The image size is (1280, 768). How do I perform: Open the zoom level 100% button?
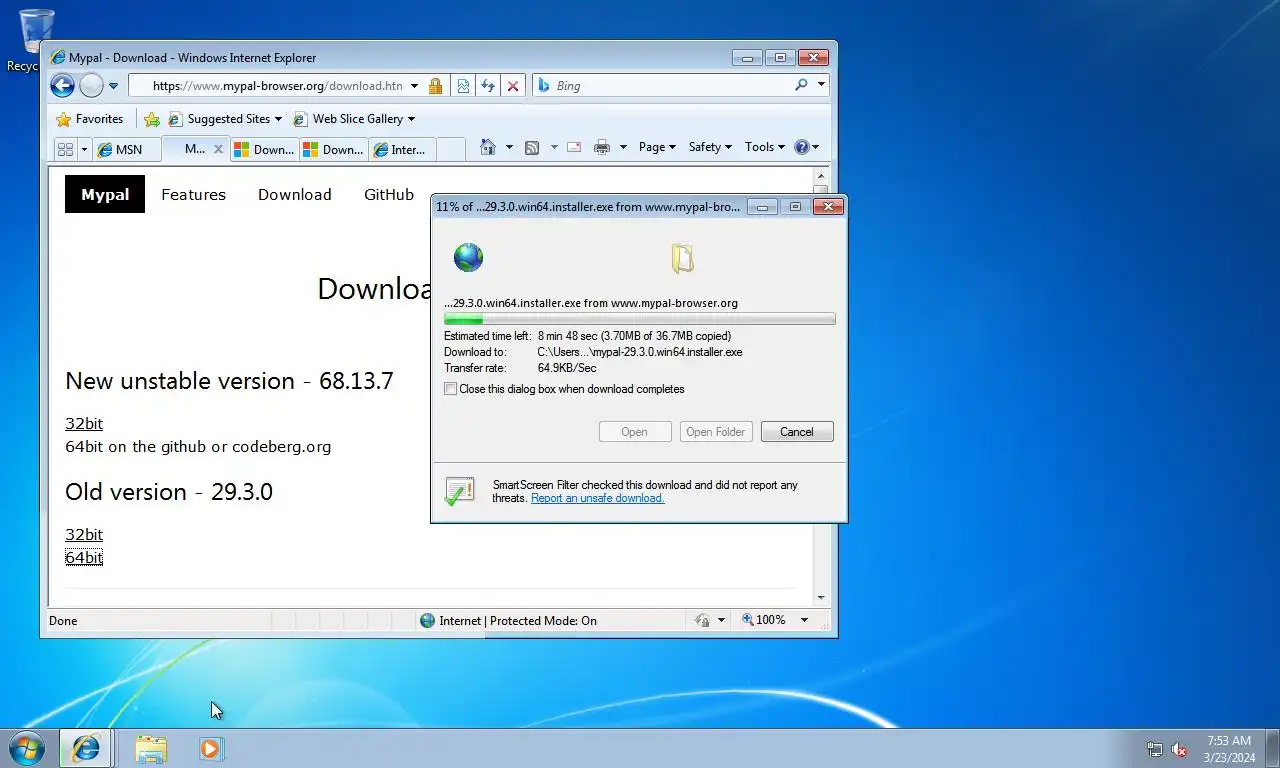(x=765, y=620)
